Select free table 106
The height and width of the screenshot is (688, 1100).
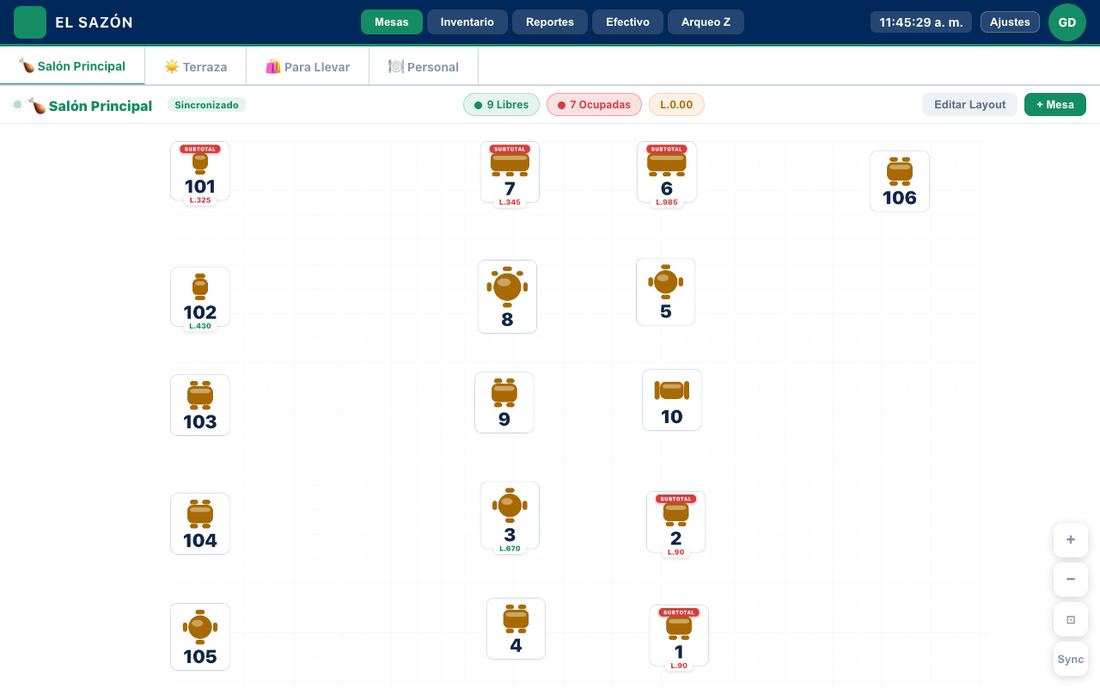point(899,181)
